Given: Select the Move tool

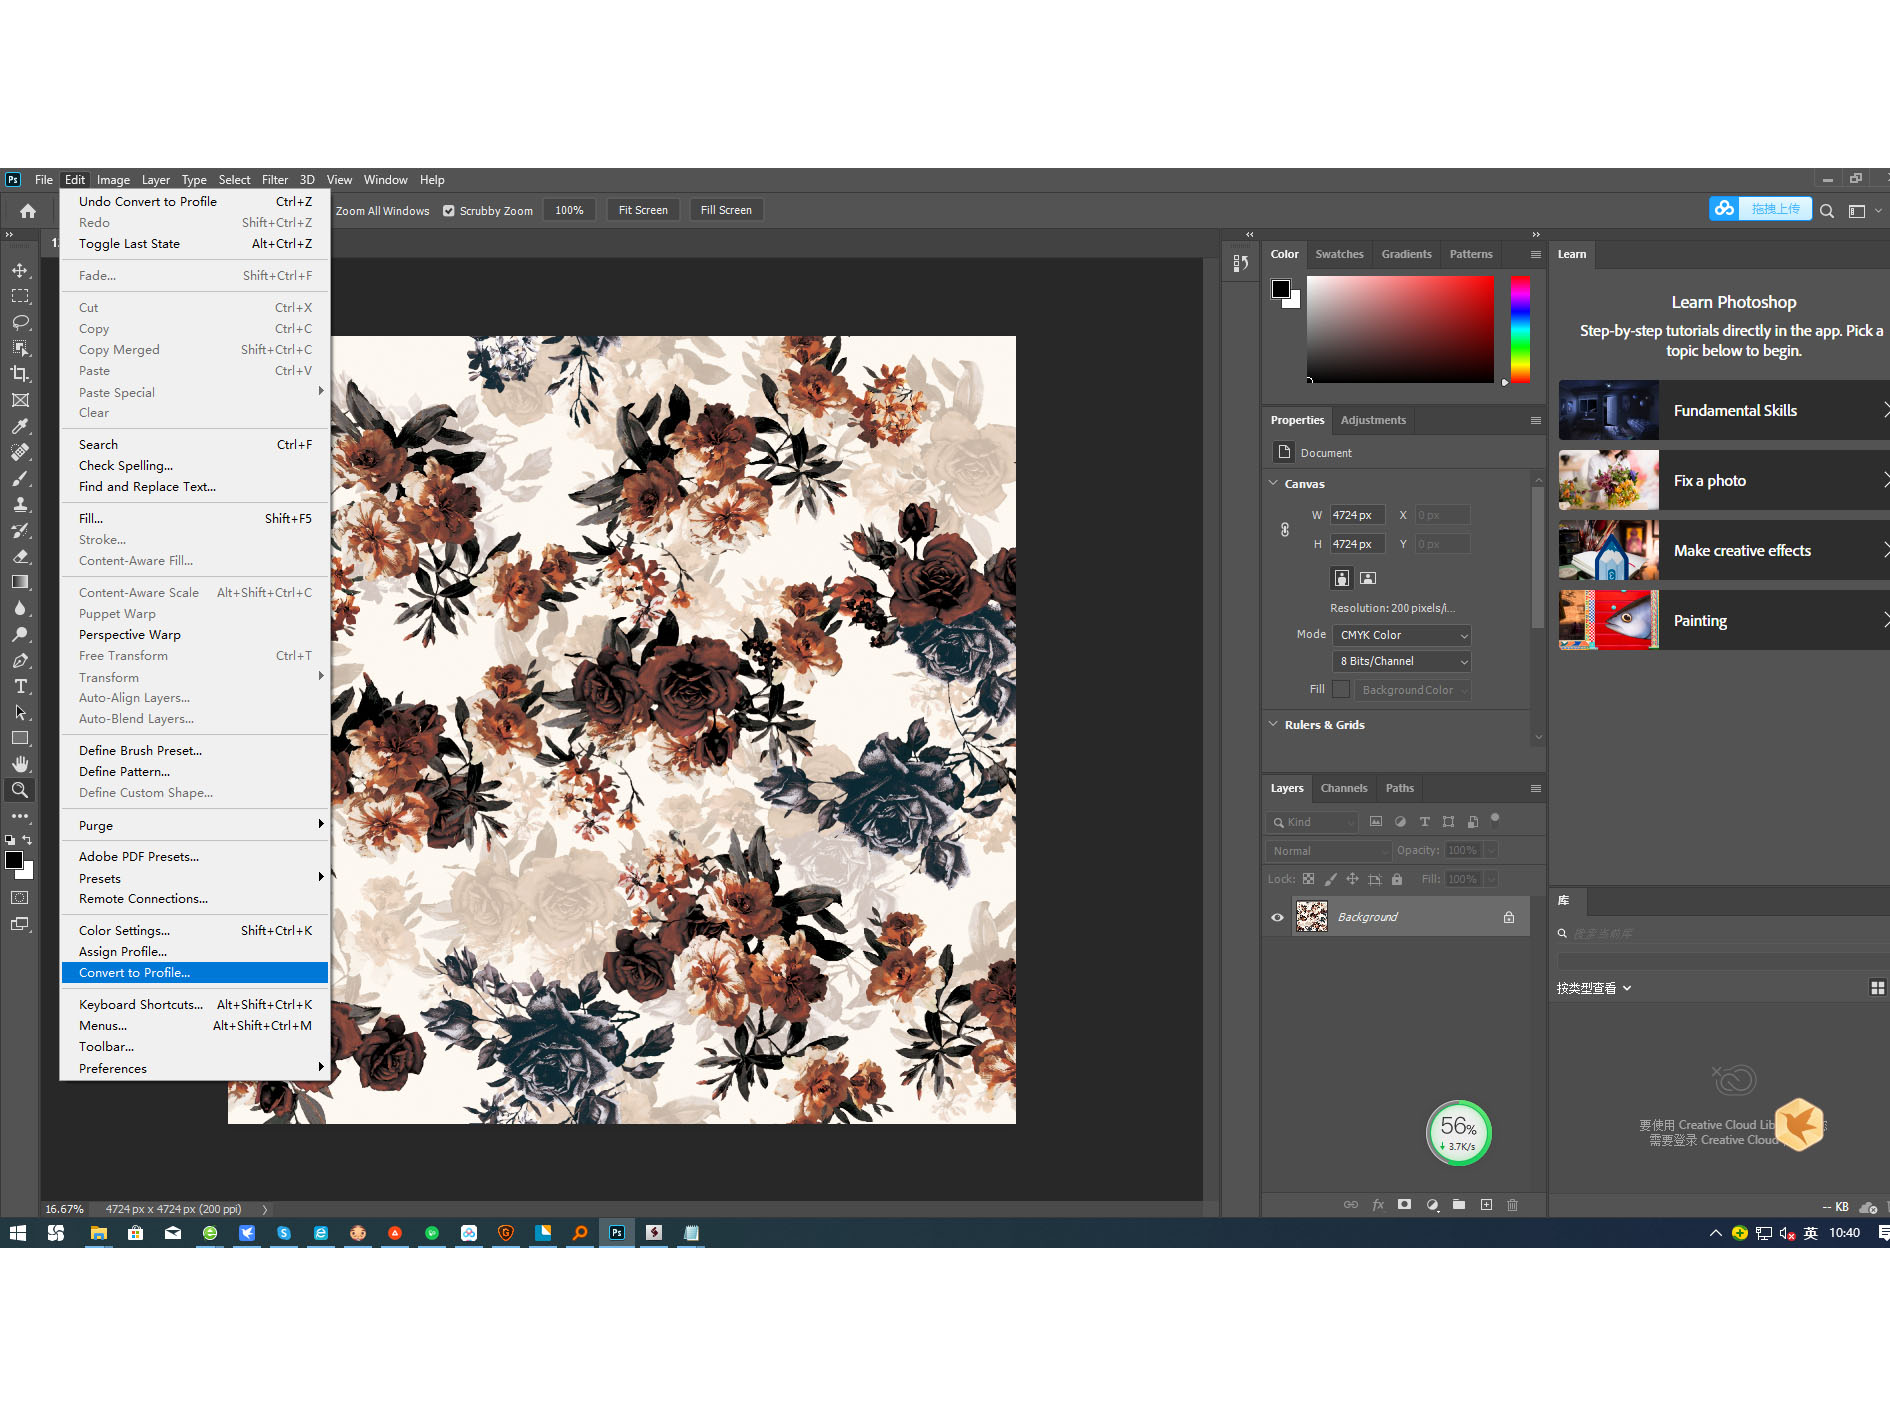Looking at the screenshot, I should click(x=20, y=271).
